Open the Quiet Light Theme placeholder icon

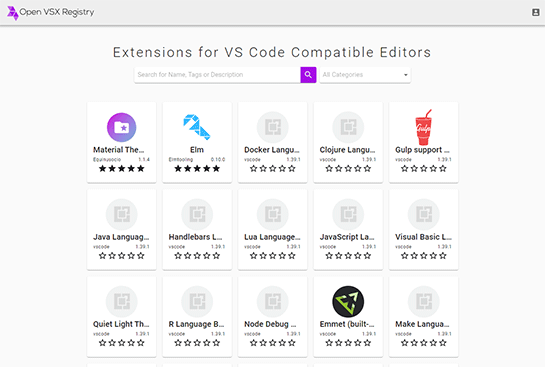(x=121, y=301)
